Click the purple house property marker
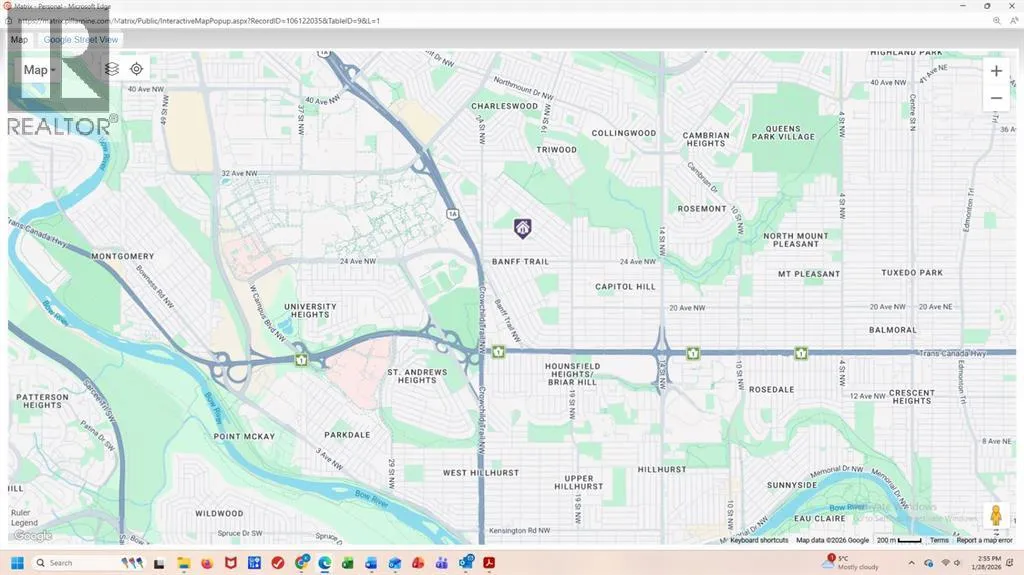 click(522, 229)
